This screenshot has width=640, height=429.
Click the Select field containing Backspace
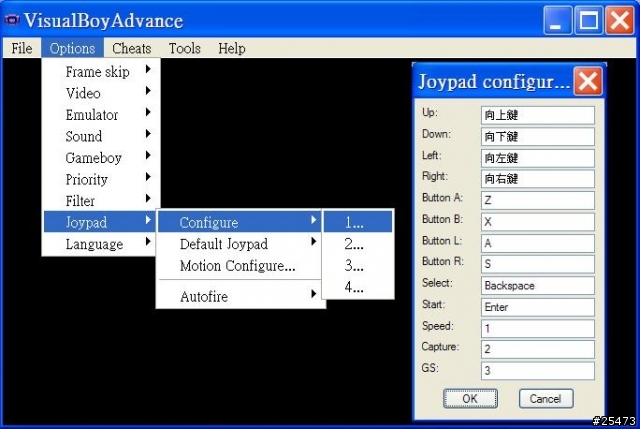tap(538, 286)
